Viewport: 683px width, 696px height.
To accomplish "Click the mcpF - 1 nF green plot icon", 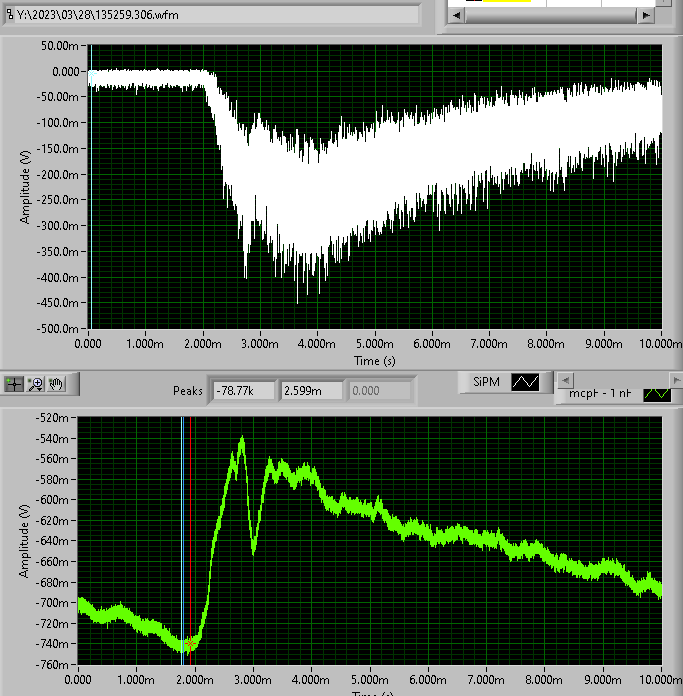I will [657, 394].
